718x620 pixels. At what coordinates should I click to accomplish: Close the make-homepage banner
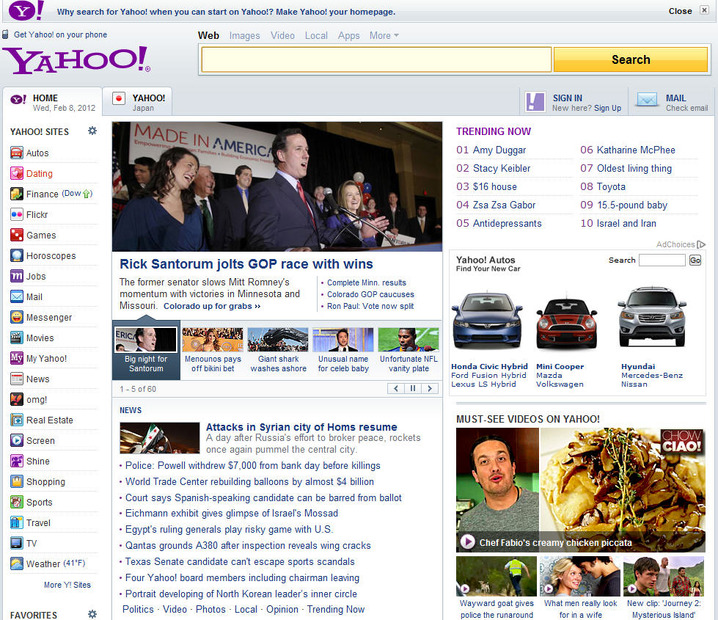pyautogui.click(x=704, y=10)
